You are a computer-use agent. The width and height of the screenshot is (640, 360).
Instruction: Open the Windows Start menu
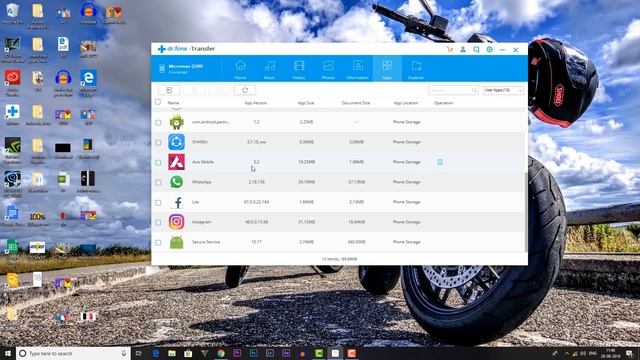(8, 353)
